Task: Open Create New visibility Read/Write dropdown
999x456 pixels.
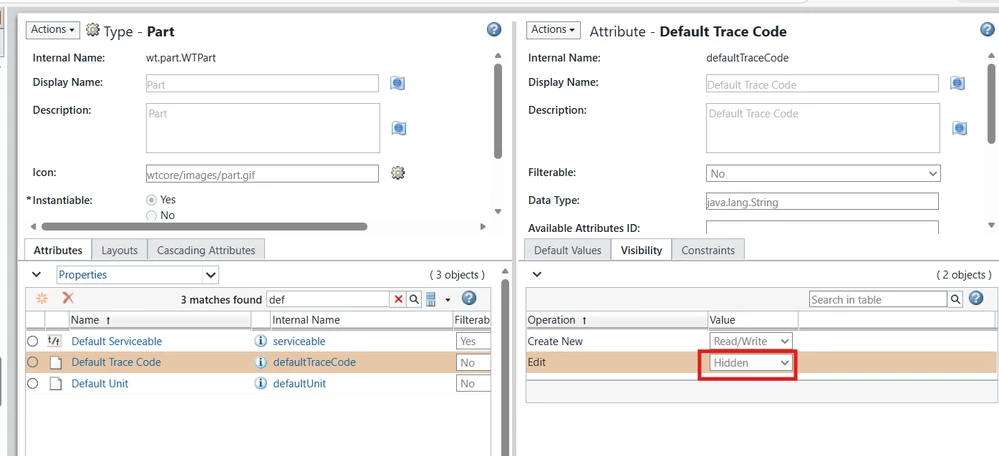Action: tap(751, 341)
